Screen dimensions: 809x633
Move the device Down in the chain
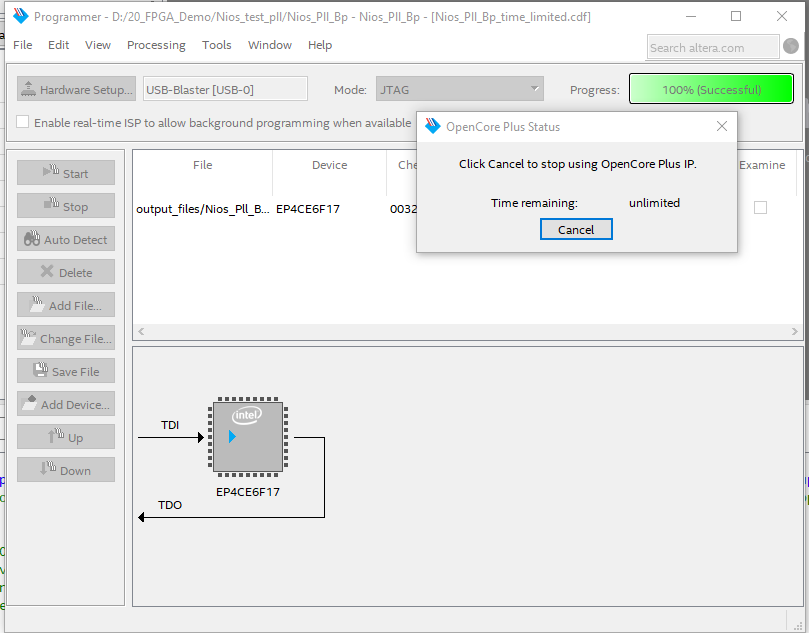(66, 470)
